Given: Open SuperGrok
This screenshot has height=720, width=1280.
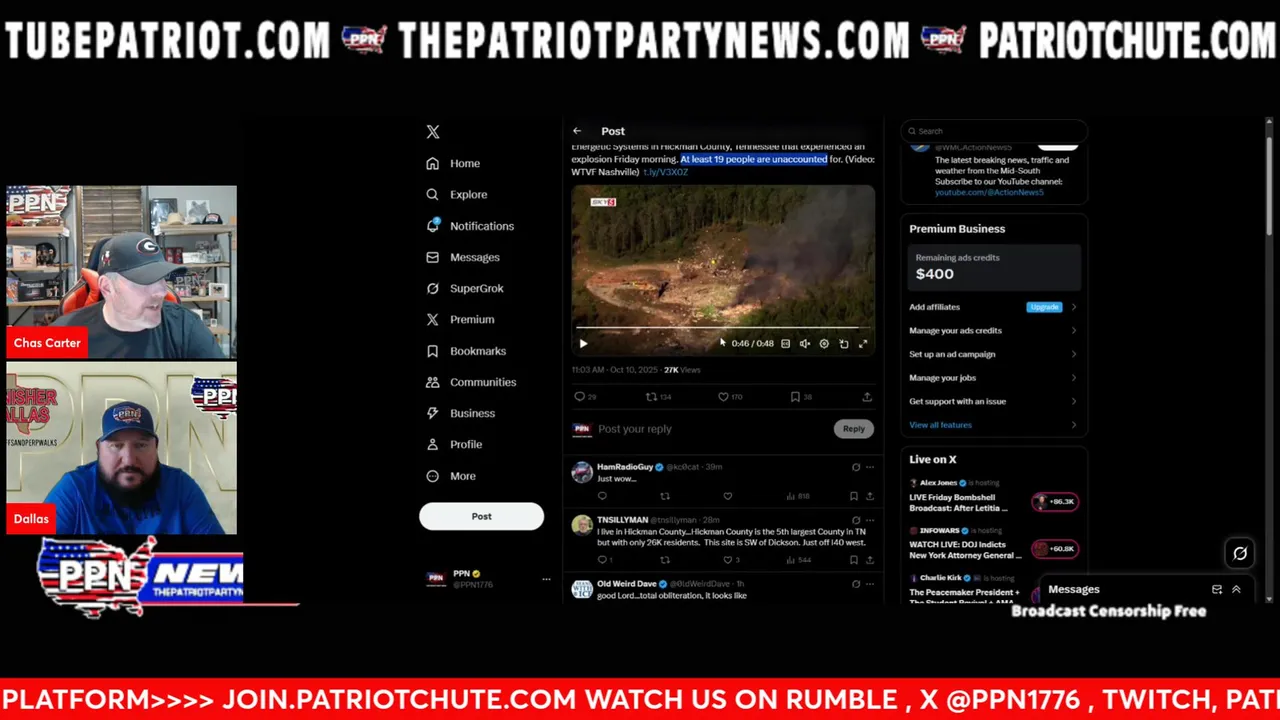Looking at the screenshot, I should (x=465, y=288).
